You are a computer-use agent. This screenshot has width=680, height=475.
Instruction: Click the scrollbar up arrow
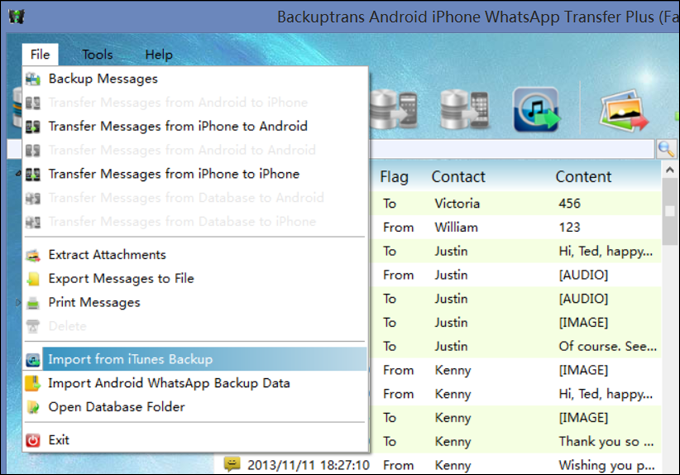(x=670, y=170)
